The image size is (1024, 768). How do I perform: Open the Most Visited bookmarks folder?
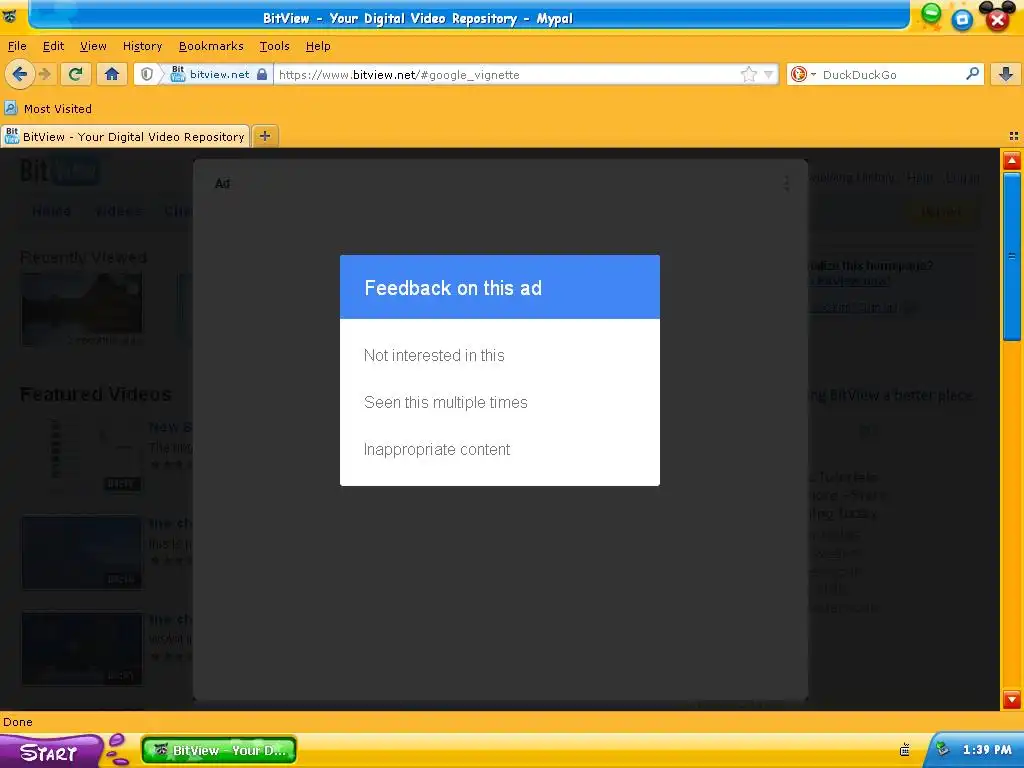click(x=49, y=108)
